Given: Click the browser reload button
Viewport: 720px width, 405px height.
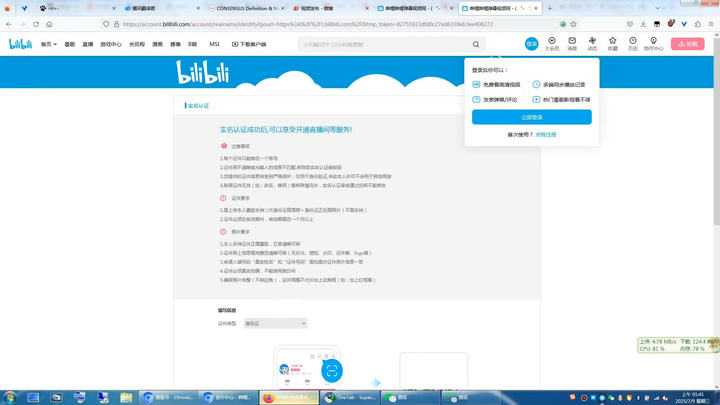Looking at the screenshot, I should 36,24.
